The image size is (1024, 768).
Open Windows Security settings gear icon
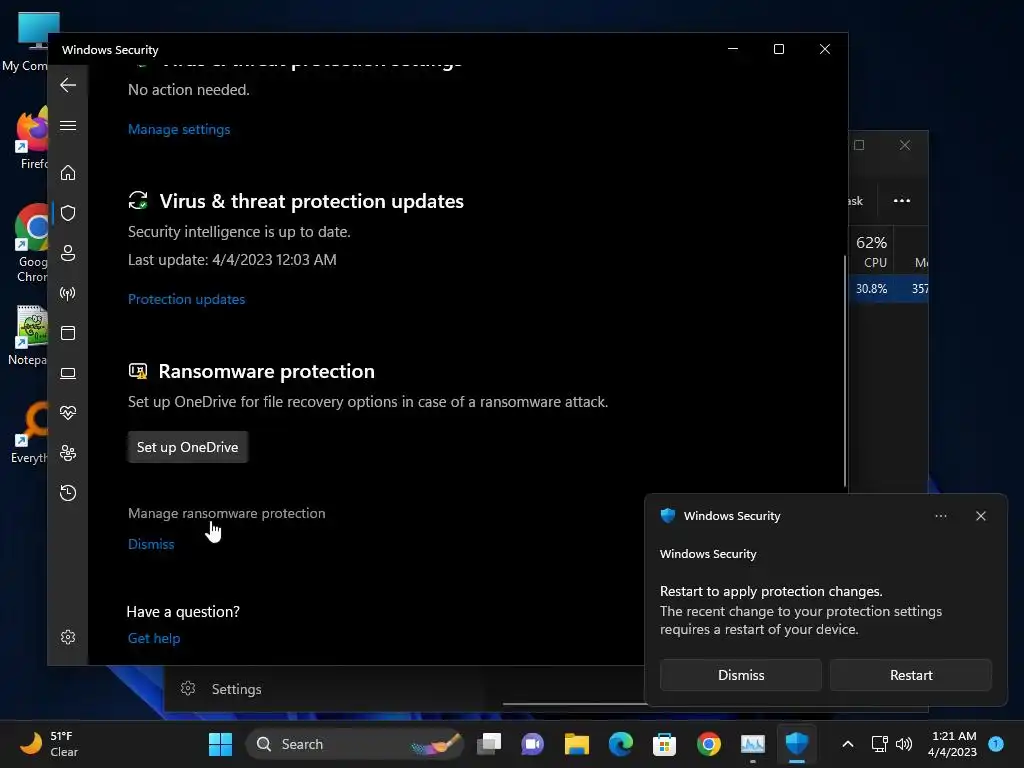[x=68, y=637]
